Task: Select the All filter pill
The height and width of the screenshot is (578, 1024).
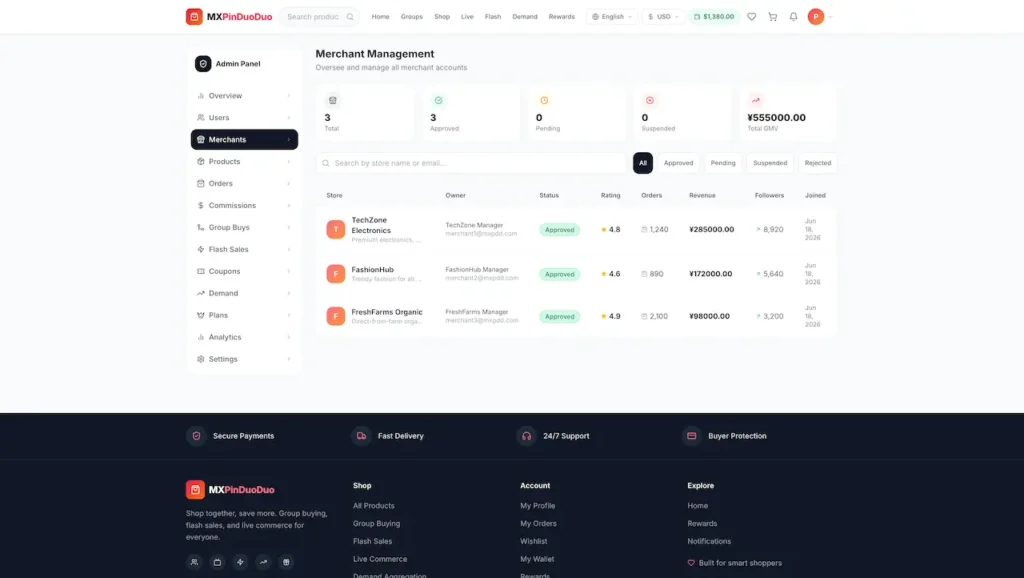Action: tap(643, 163)
